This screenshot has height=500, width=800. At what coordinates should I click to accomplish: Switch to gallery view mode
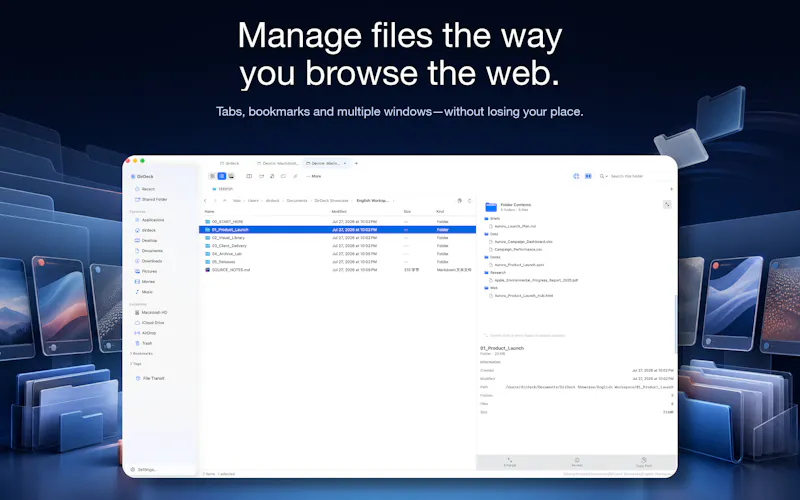(231, 176)
